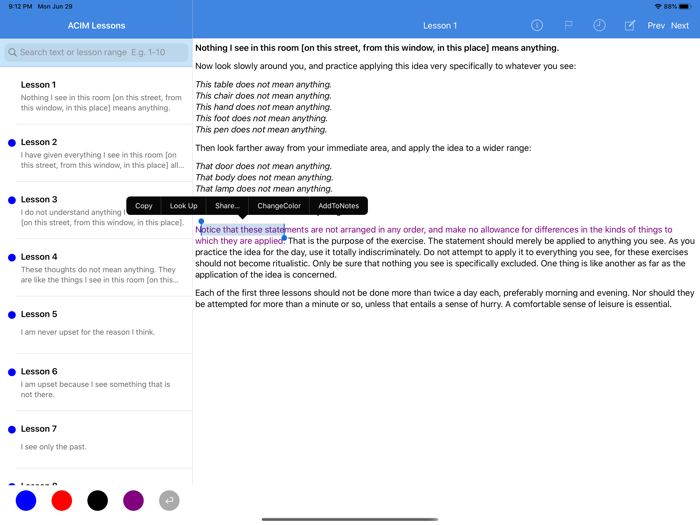This screenshot has width=700, height=525.
Task: Open the clock history icon
Action: (x=599, y=25)
